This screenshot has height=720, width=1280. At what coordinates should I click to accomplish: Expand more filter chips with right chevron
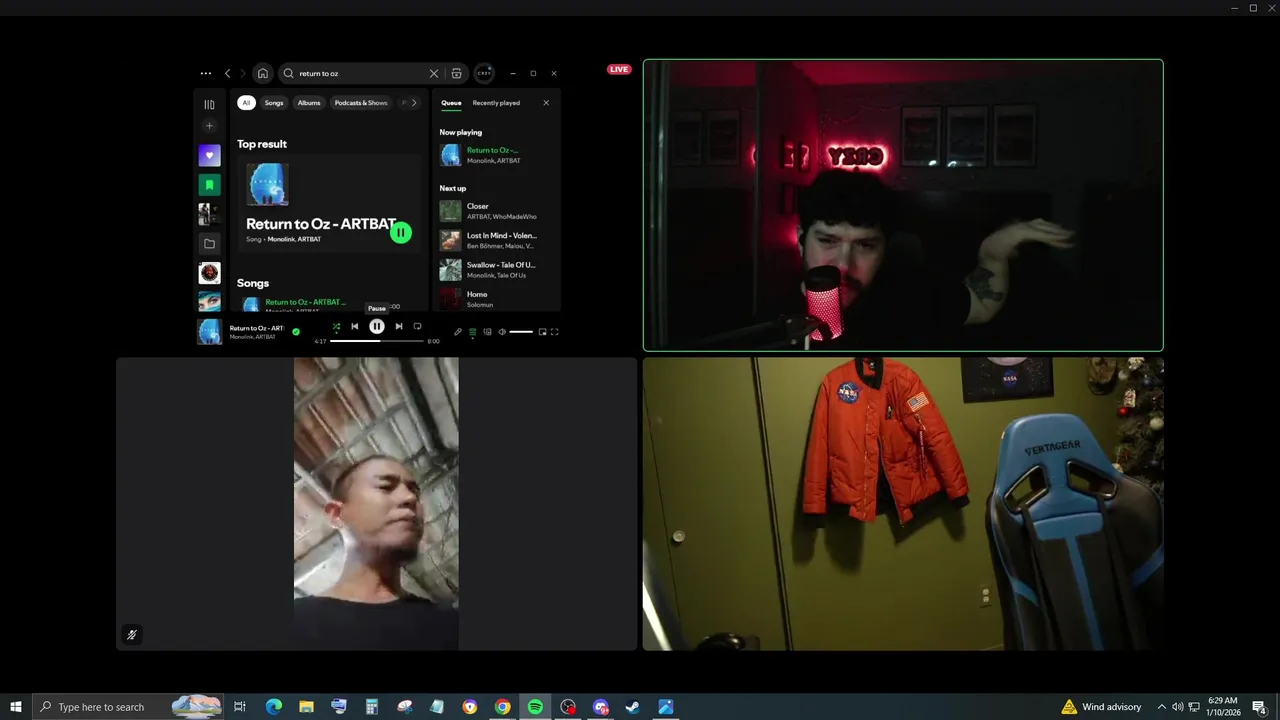click(x=414, y=103)
